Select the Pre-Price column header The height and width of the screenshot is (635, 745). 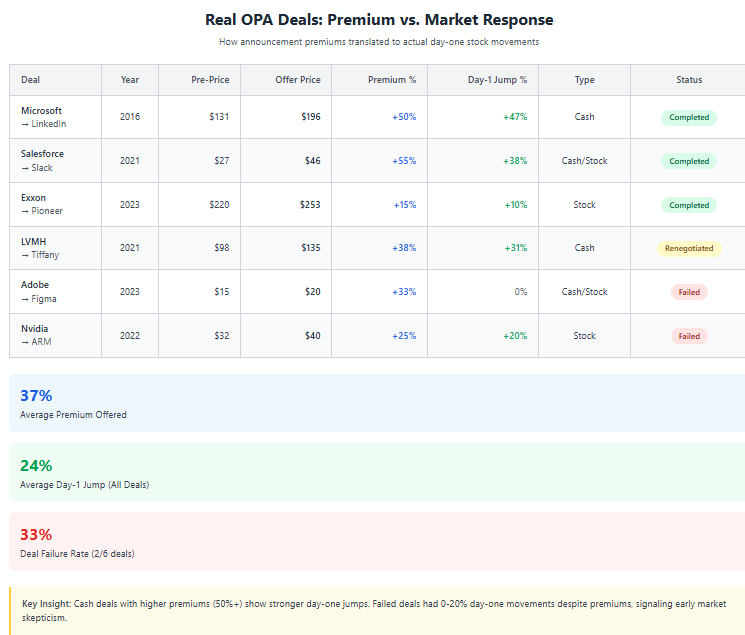(200, 80)
